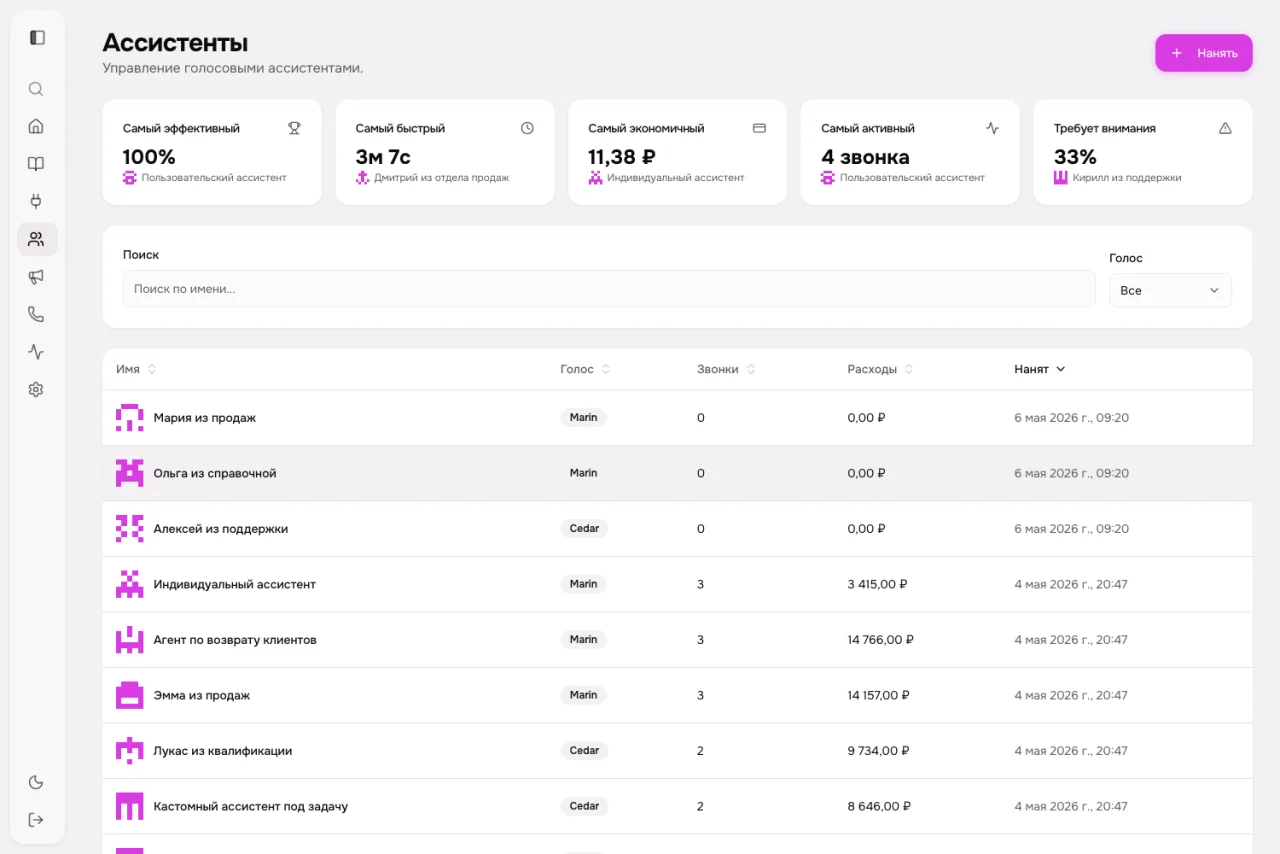
Task: Click the logout icon at sidebar bottom
Action: [x=36, y=820]
